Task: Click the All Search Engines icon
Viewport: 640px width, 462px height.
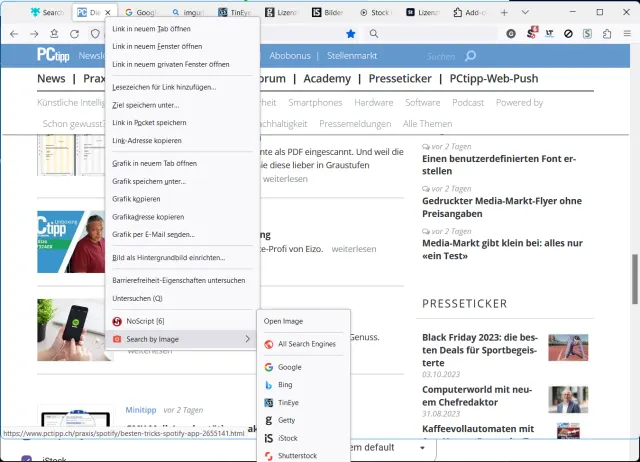Action: click(269, 344)
